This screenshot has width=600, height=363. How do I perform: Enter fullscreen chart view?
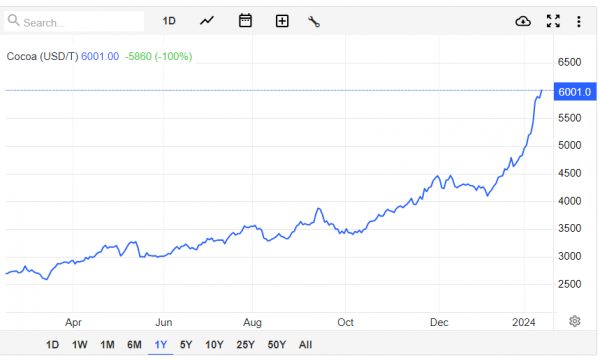point(553,21)
